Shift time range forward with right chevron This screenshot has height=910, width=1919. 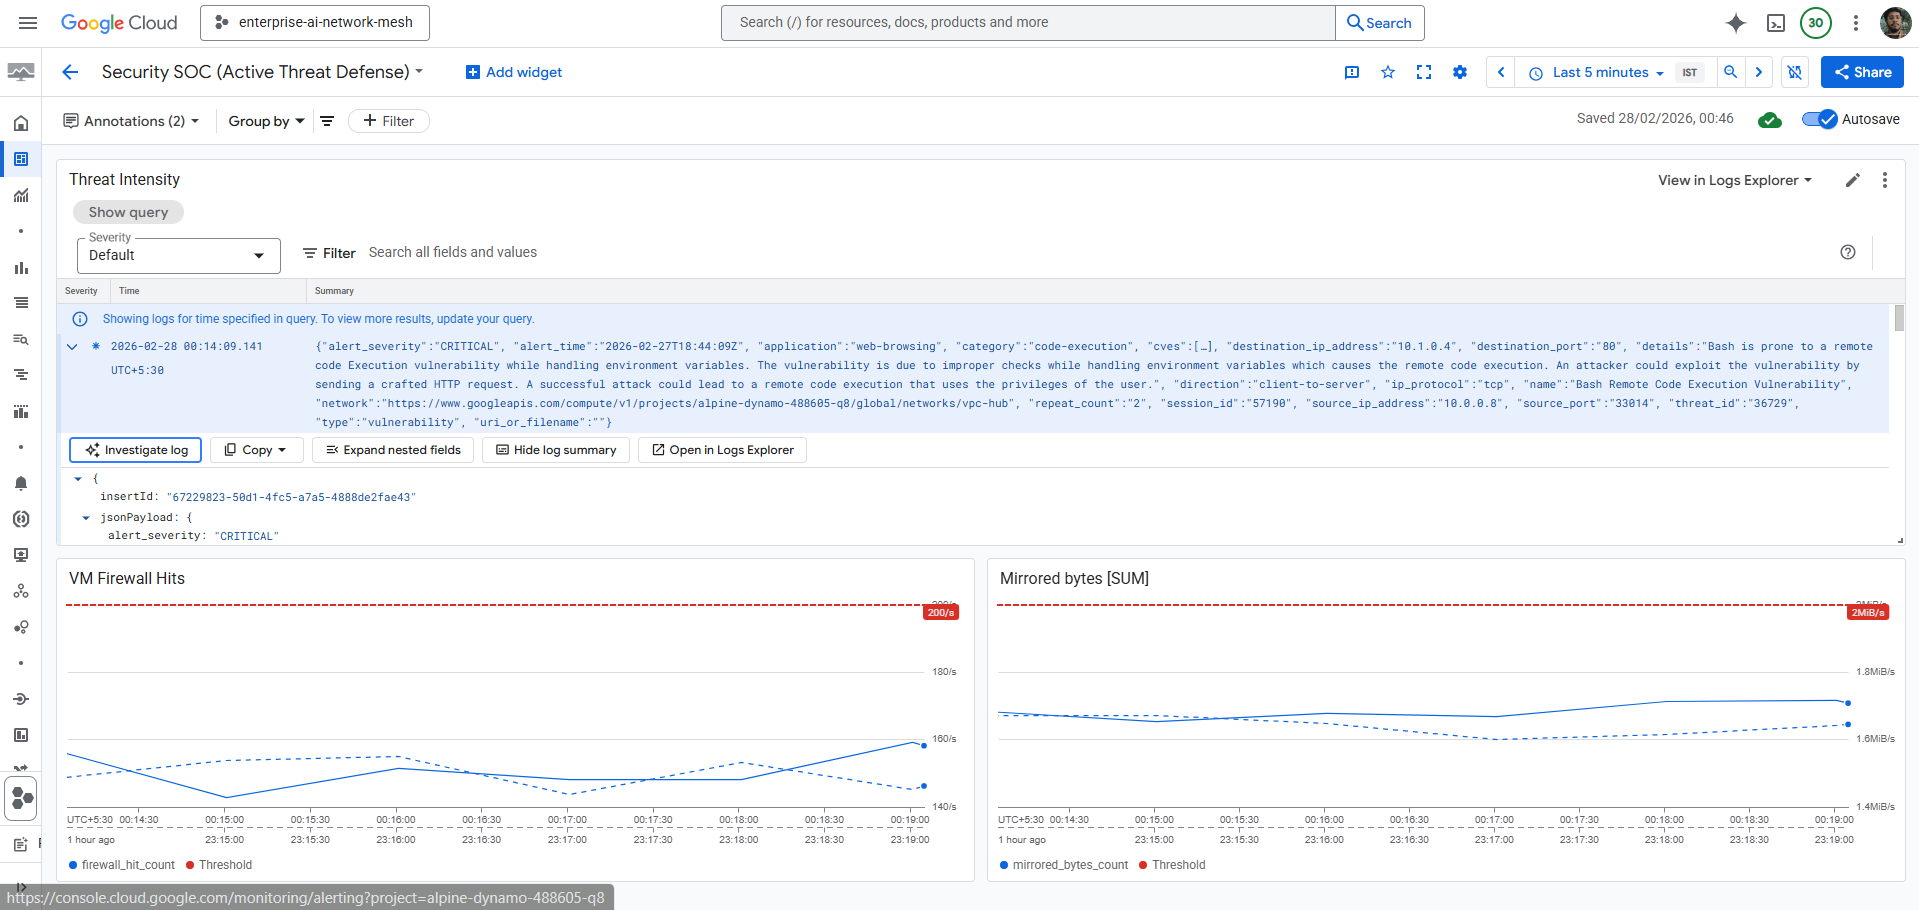1759,72
